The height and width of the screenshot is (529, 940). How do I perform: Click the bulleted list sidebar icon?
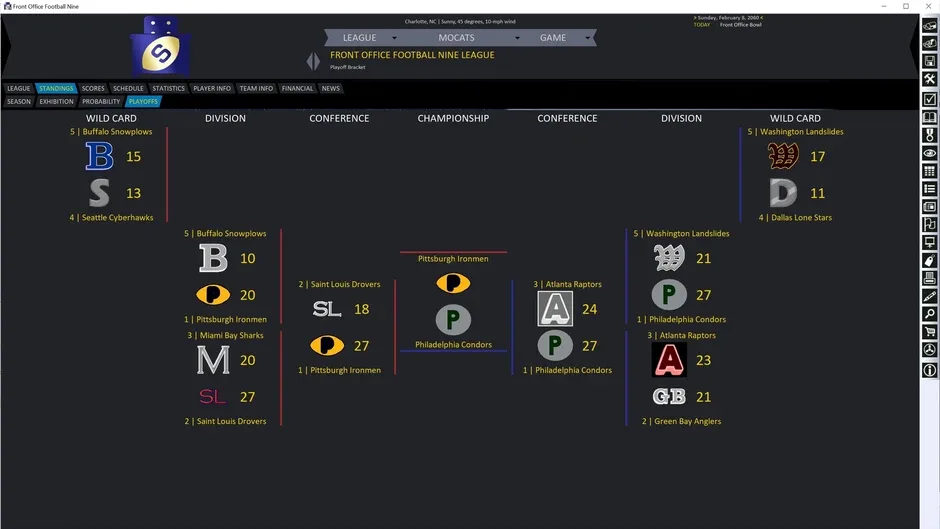click(x=929, y=189)
